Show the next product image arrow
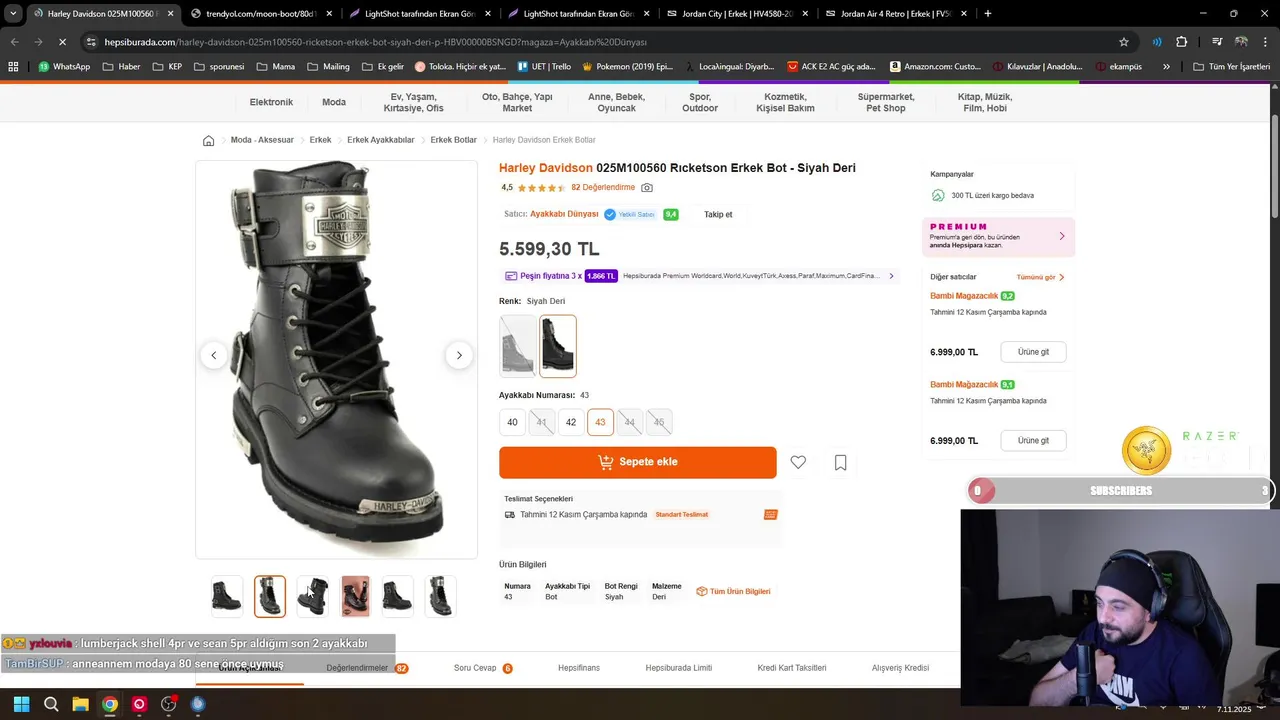1280x720 pixels. (459, 355)
